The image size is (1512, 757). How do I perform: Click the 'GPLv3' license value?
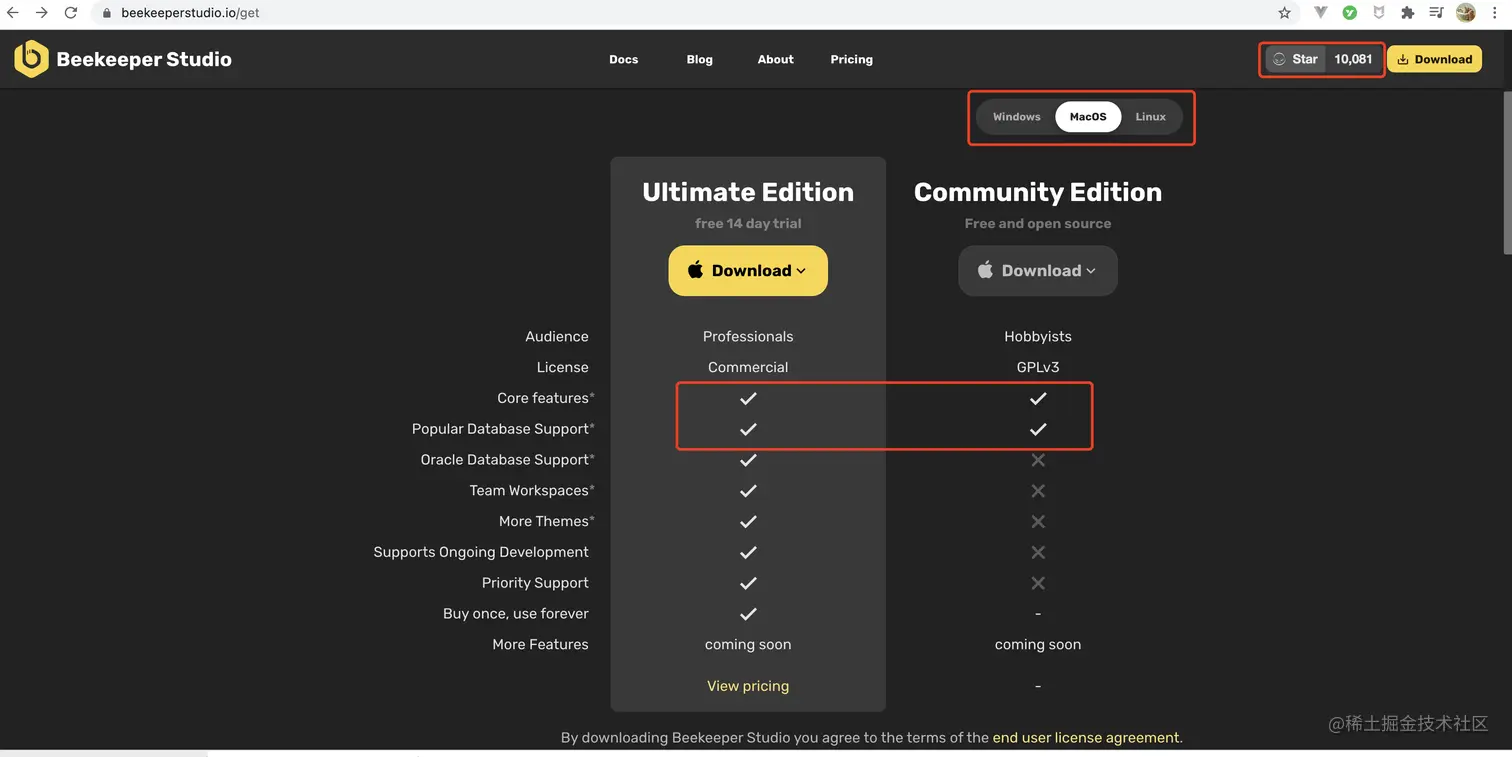pos(1038,367)
